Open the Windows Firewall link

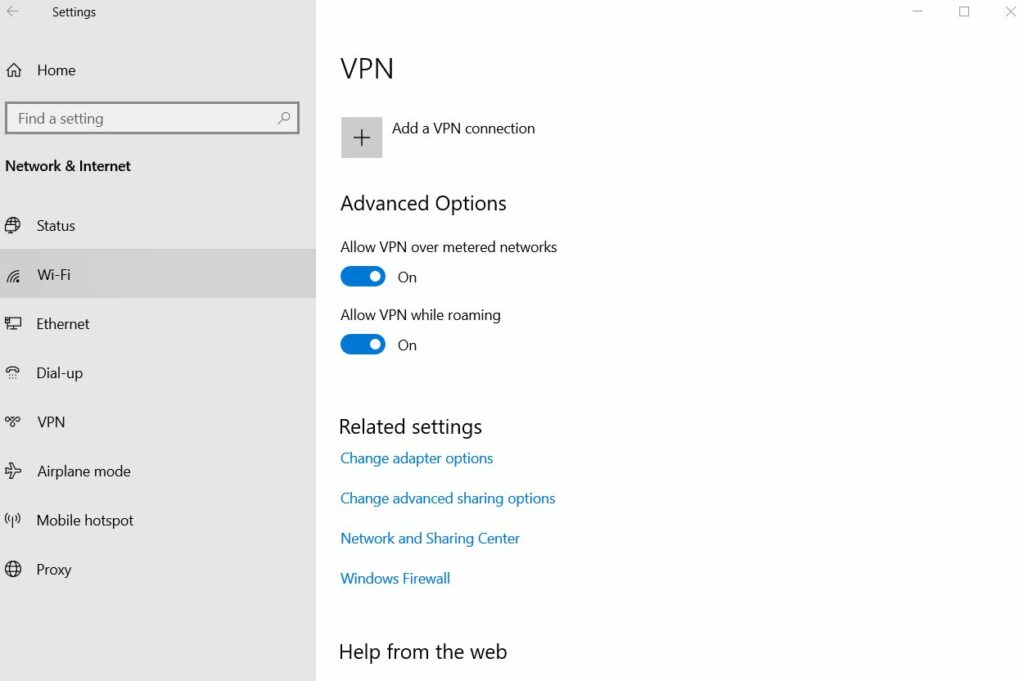[395, 578]
